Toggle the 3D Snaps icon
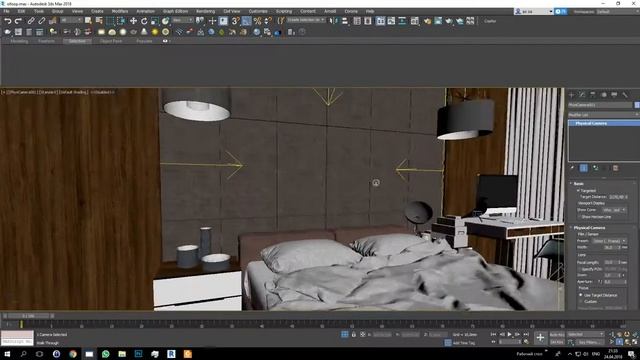Image resolution: width=640 pixels, height=360 pixels. [x=236, y=21]
